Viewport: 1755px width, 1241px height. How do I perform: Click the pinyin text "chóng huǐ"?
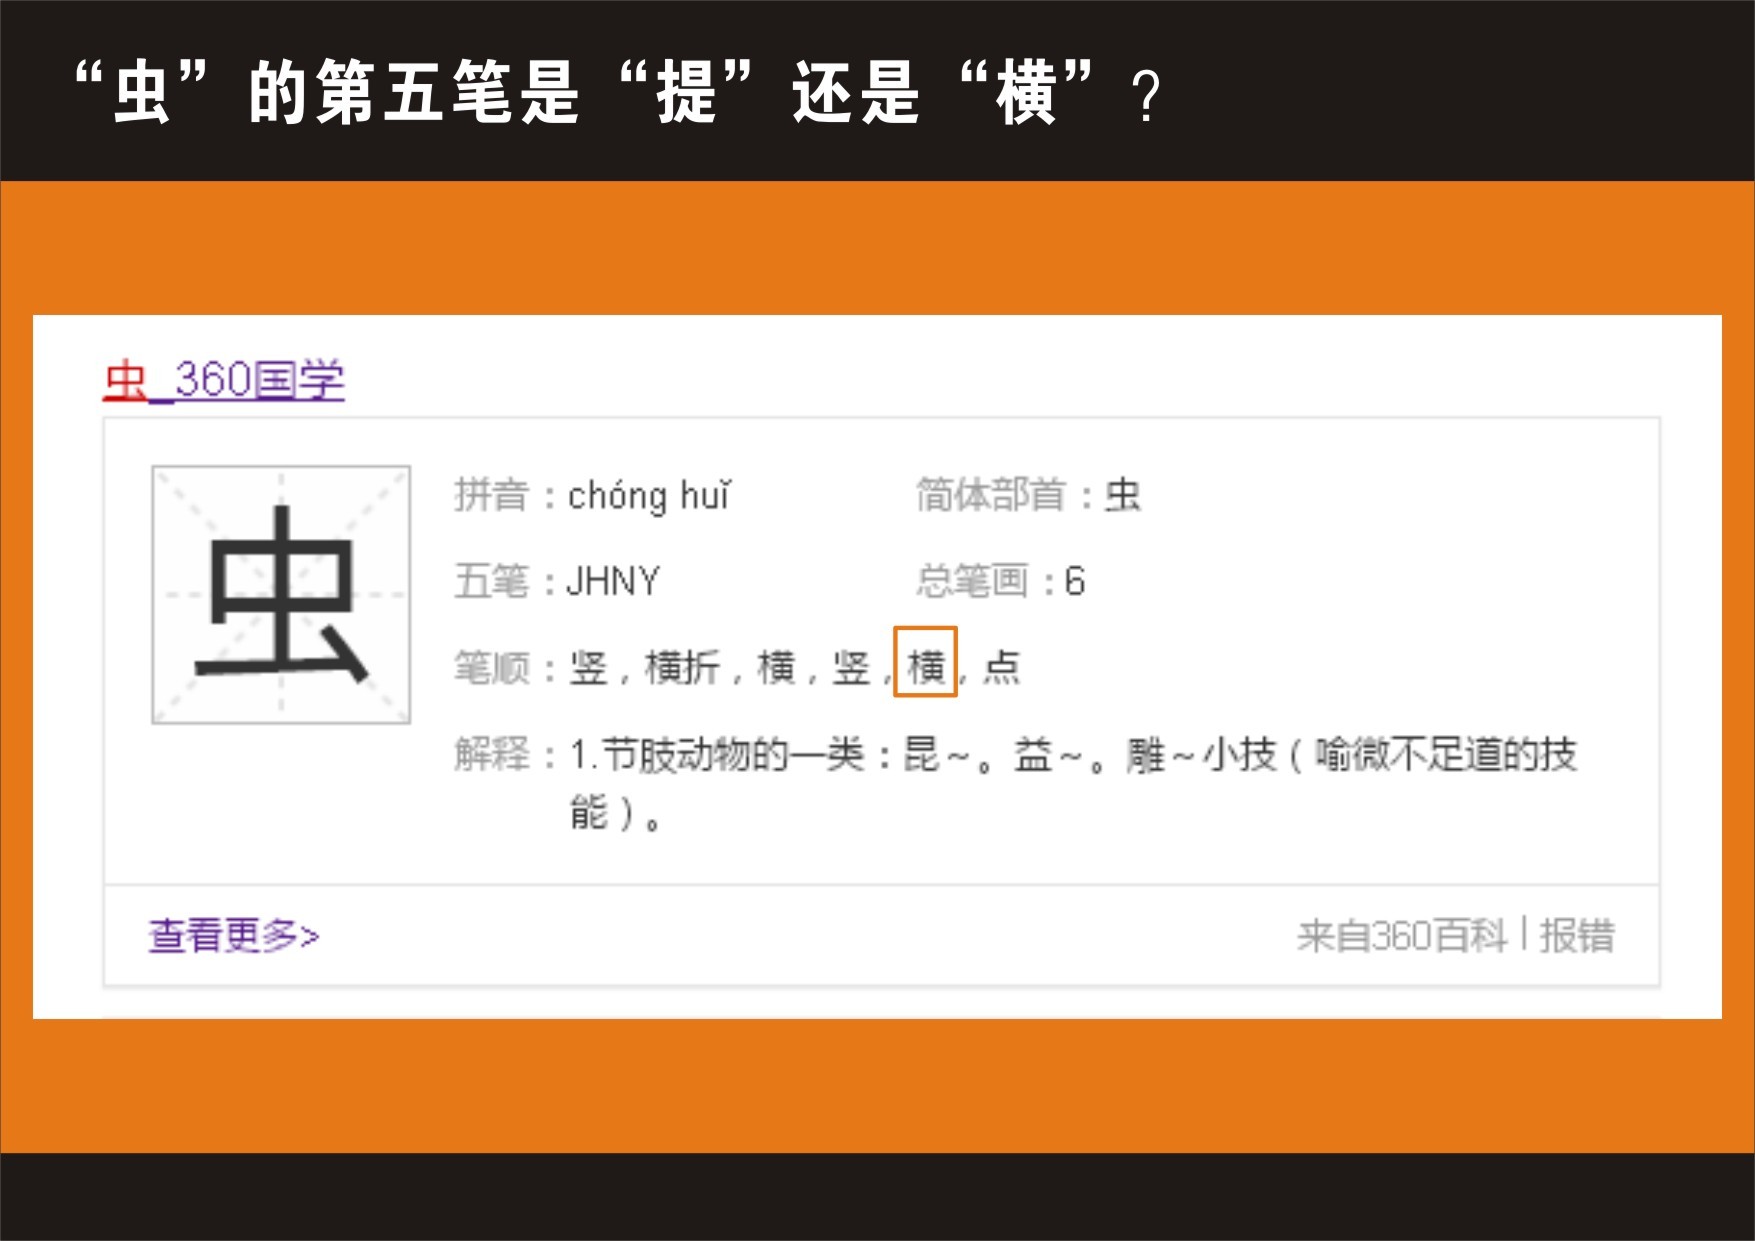click(x=649, y=496)
